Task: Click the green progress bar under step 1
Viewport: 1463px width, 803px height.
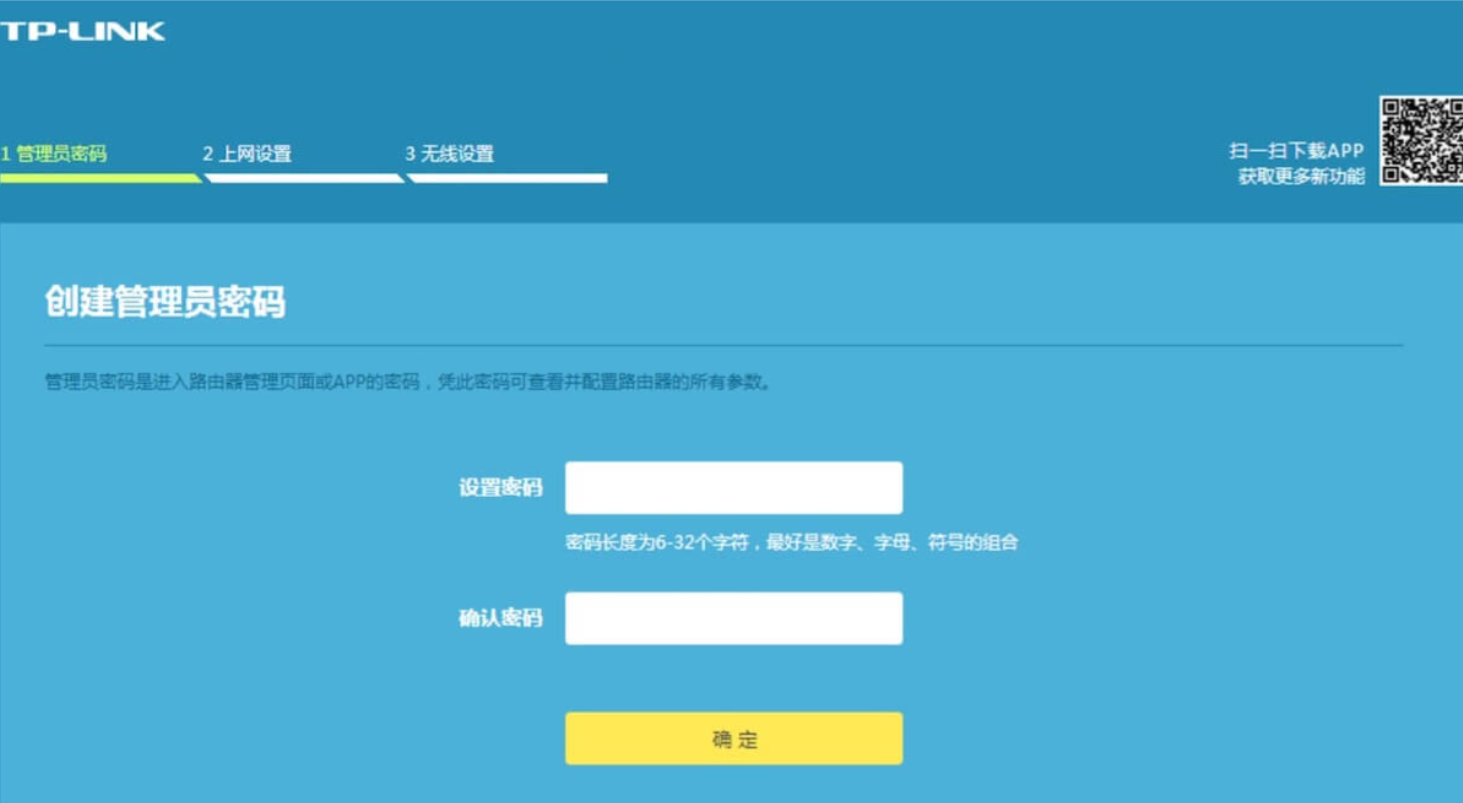Action: [x=100, y=178]
